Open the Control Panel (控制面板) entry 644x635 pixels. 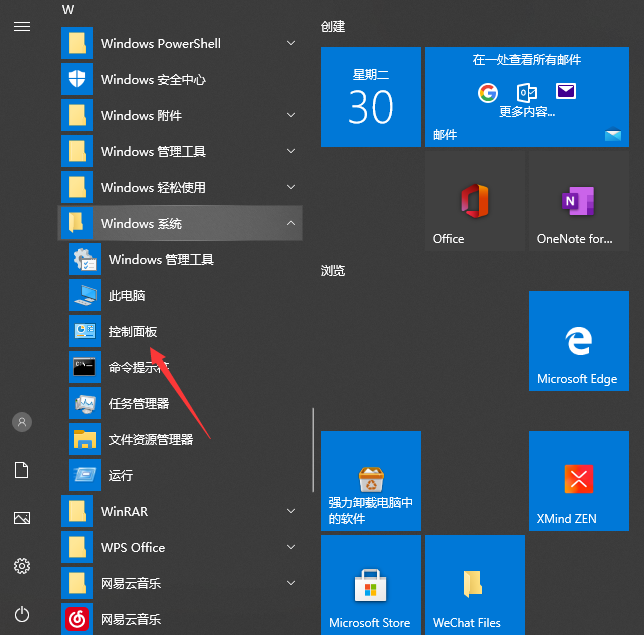point(132,331)
